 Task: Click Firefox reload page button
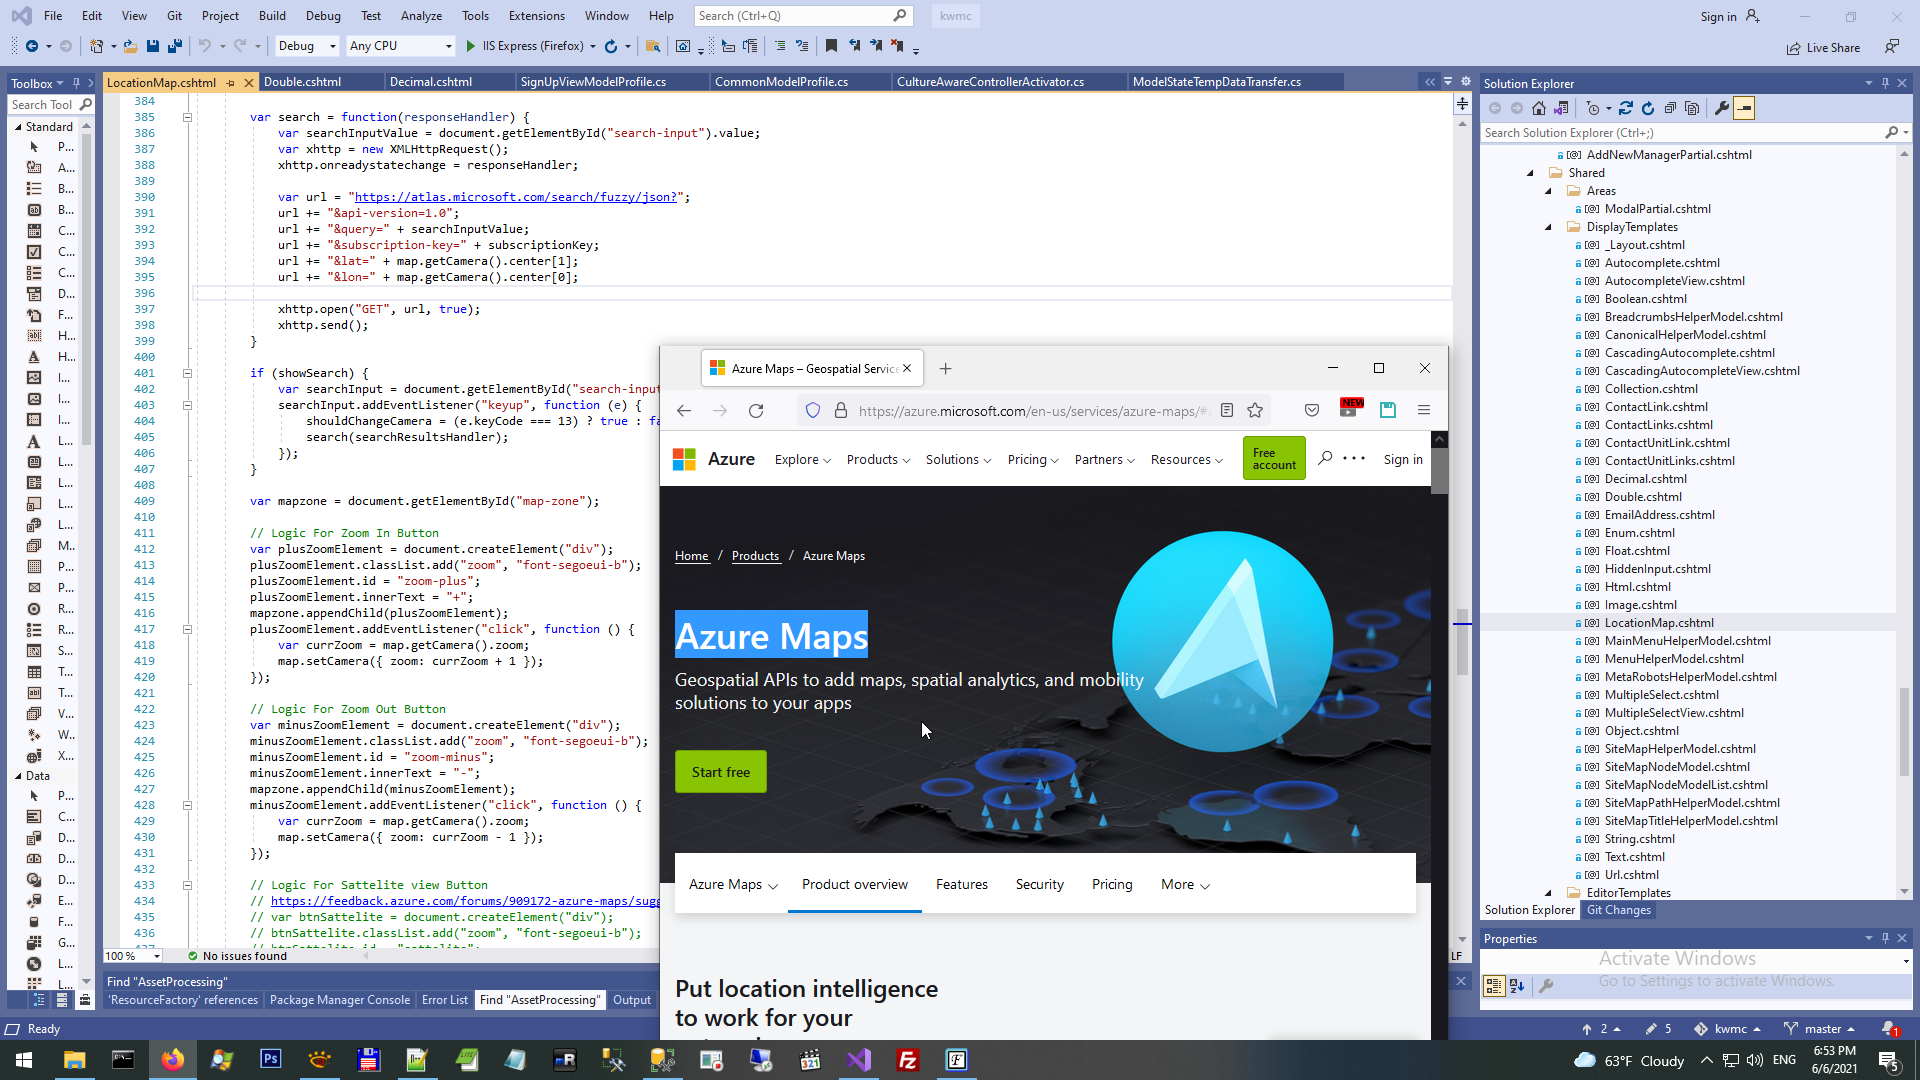pos(756,411)
